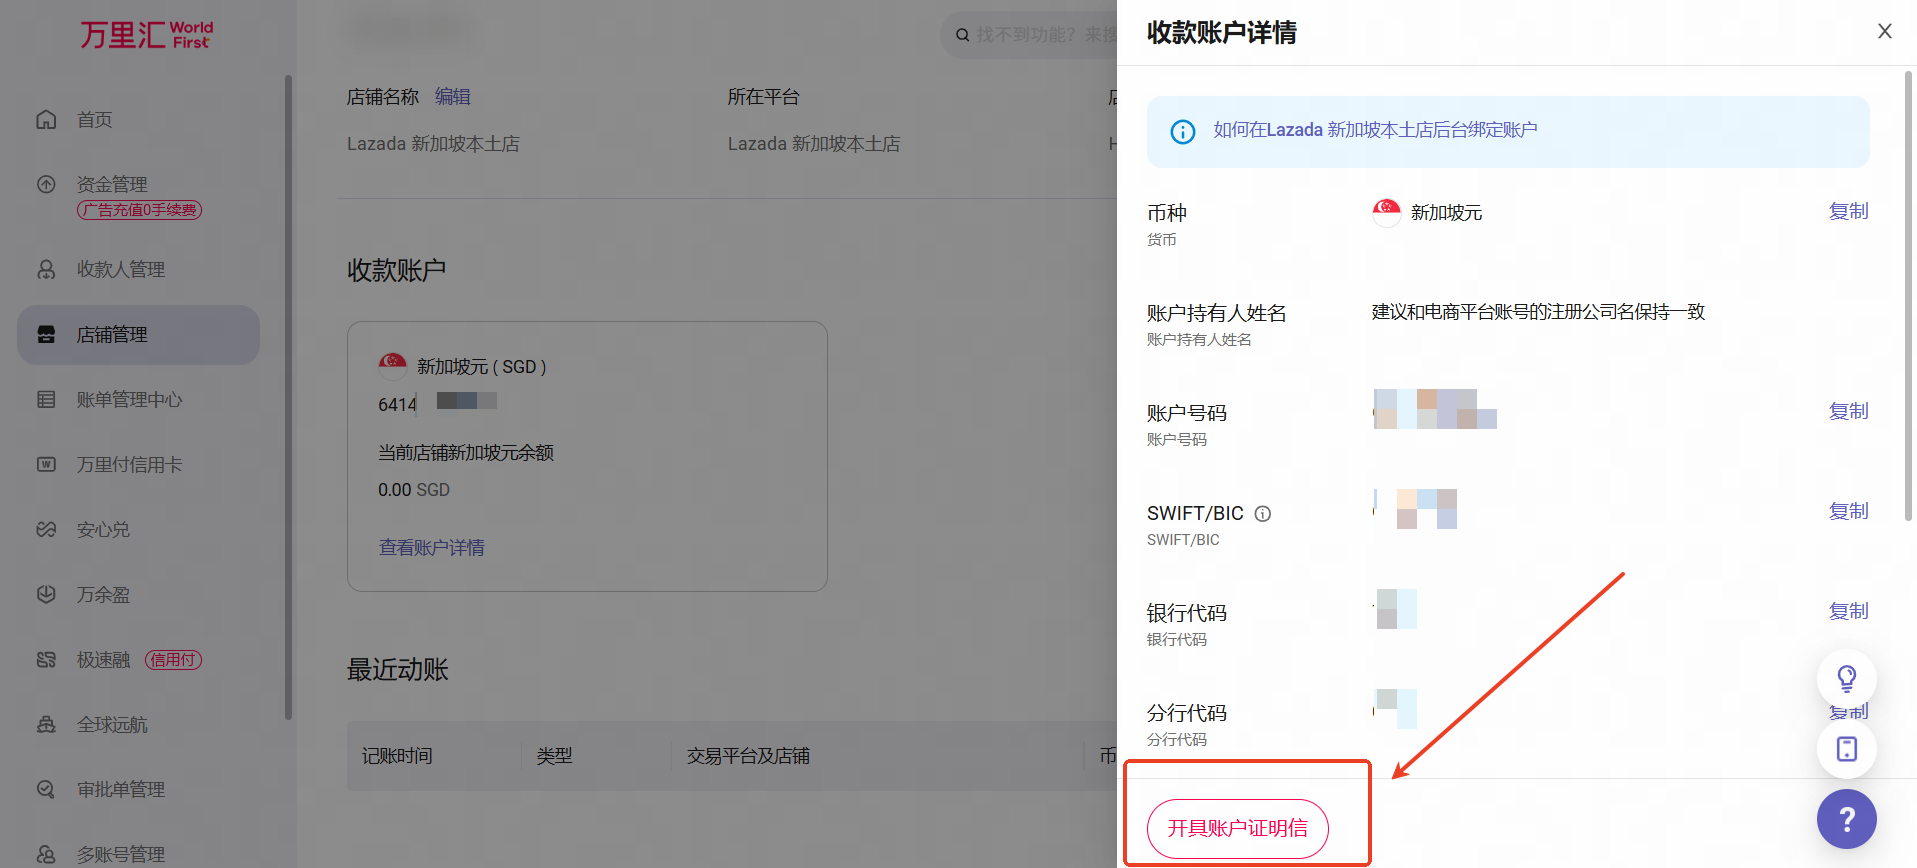Click the 账单管理中心 list icon
Viewport: 1917px width, 868px height.
(x=46, y=399)
